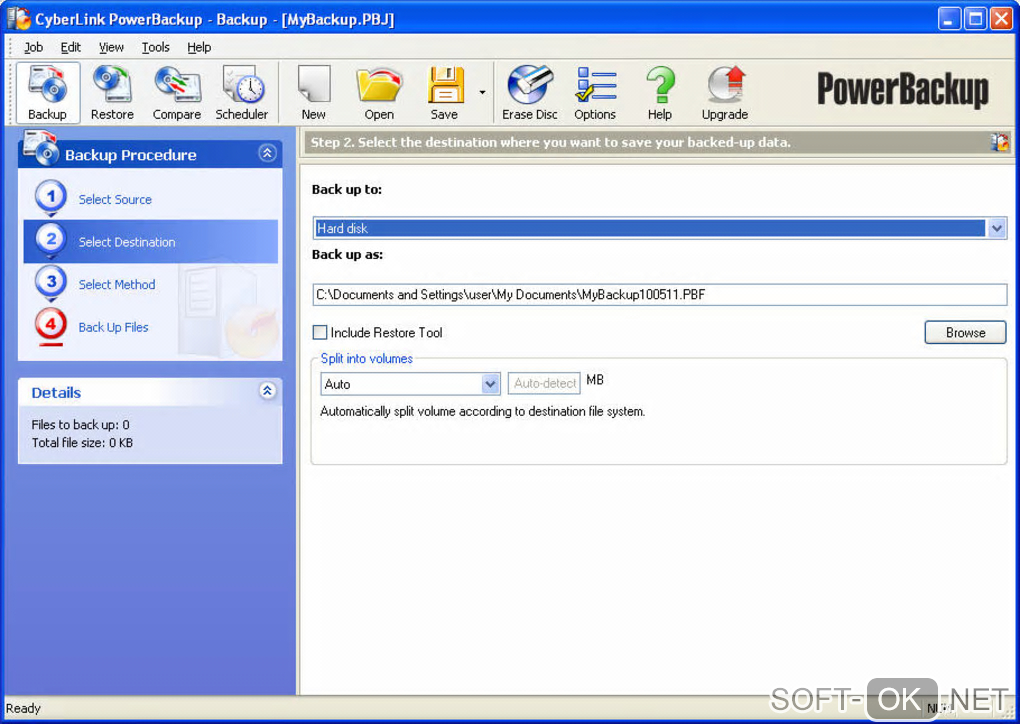Collapse the Backup Procedure panel

(x=267, y=153)
